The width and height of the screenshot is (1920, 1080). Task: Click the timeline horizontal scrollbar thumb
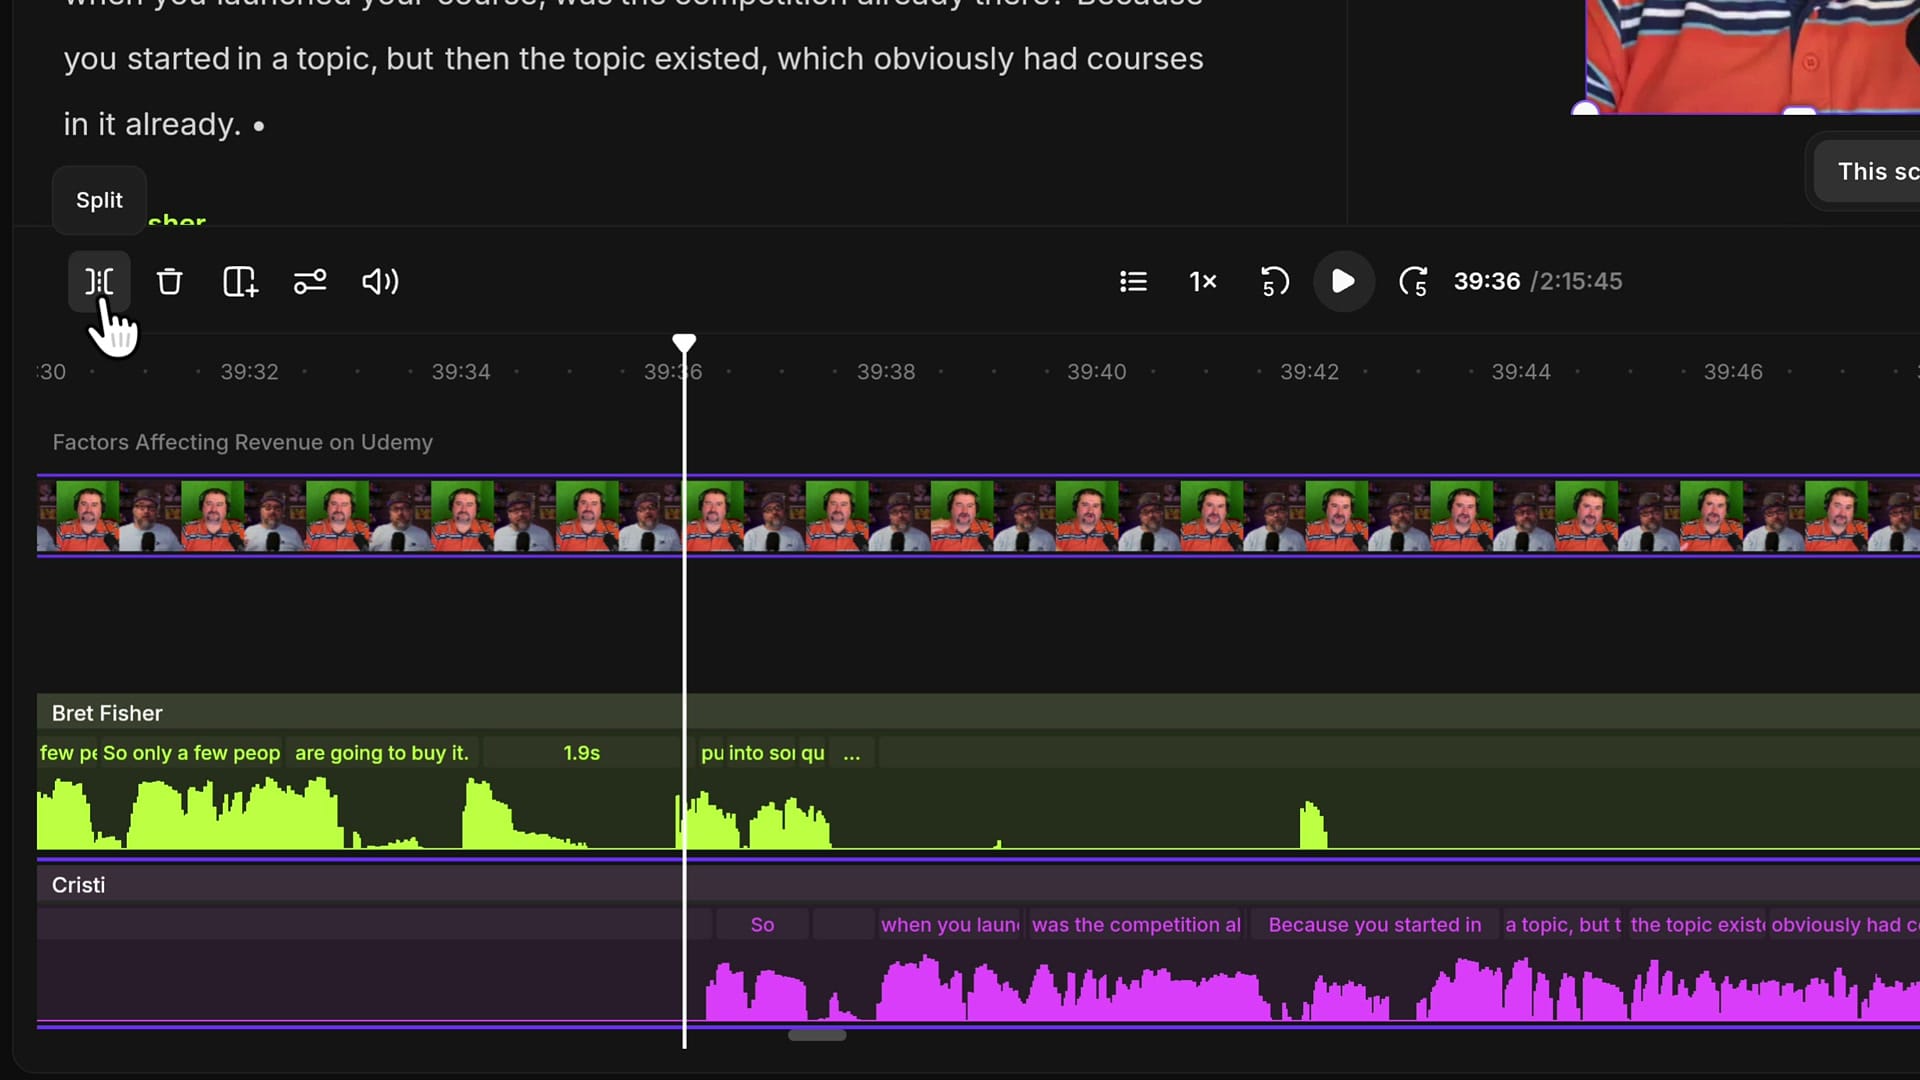point(817,1035)
